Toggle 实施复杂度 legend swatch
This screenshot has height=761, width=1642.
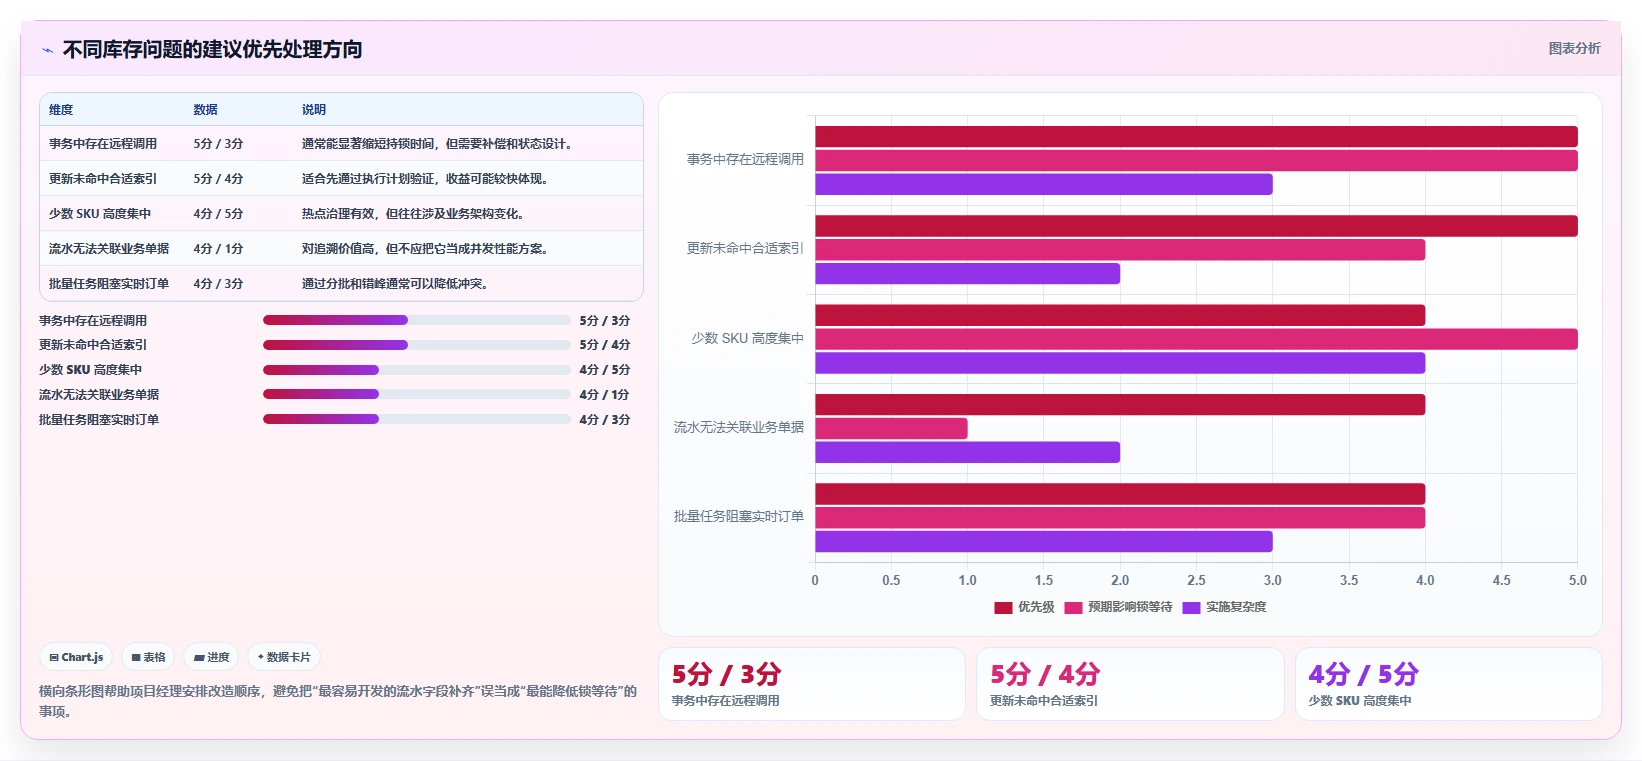(1191, 607)
